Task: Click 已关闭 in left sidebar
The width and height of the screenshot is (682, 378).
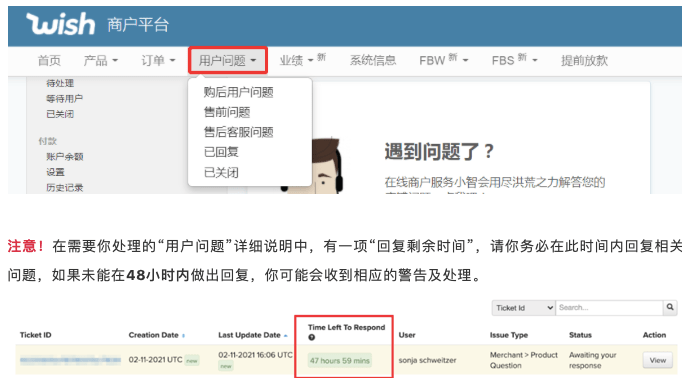Action: 60,114
